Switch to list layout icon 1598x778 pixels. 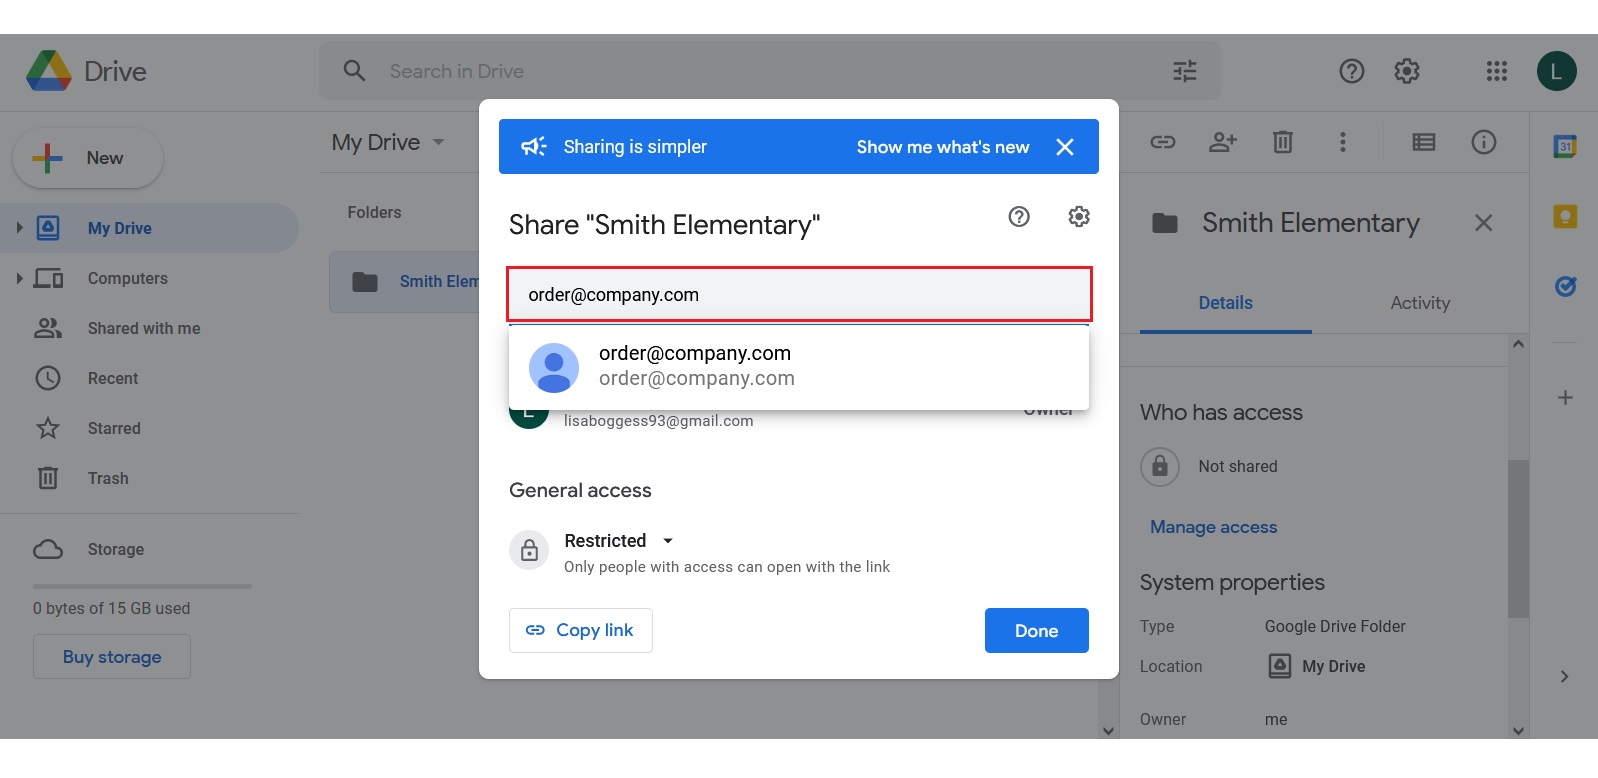click(x=1424, y=142)
